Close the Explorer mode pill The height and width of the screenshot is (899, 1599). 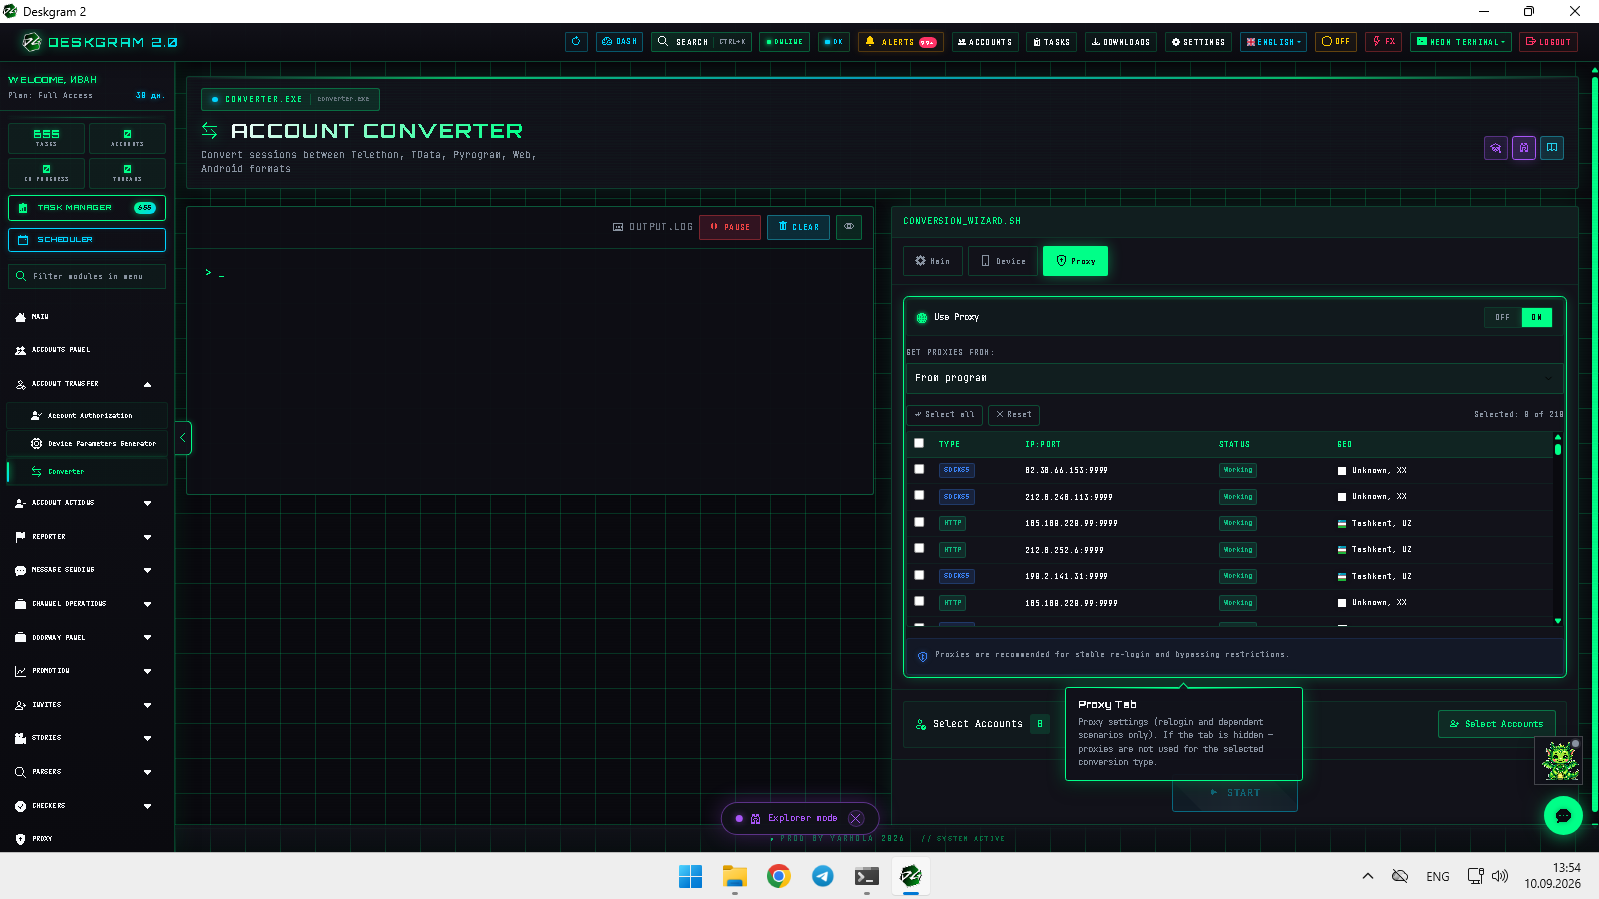click(x=855, y=818)
